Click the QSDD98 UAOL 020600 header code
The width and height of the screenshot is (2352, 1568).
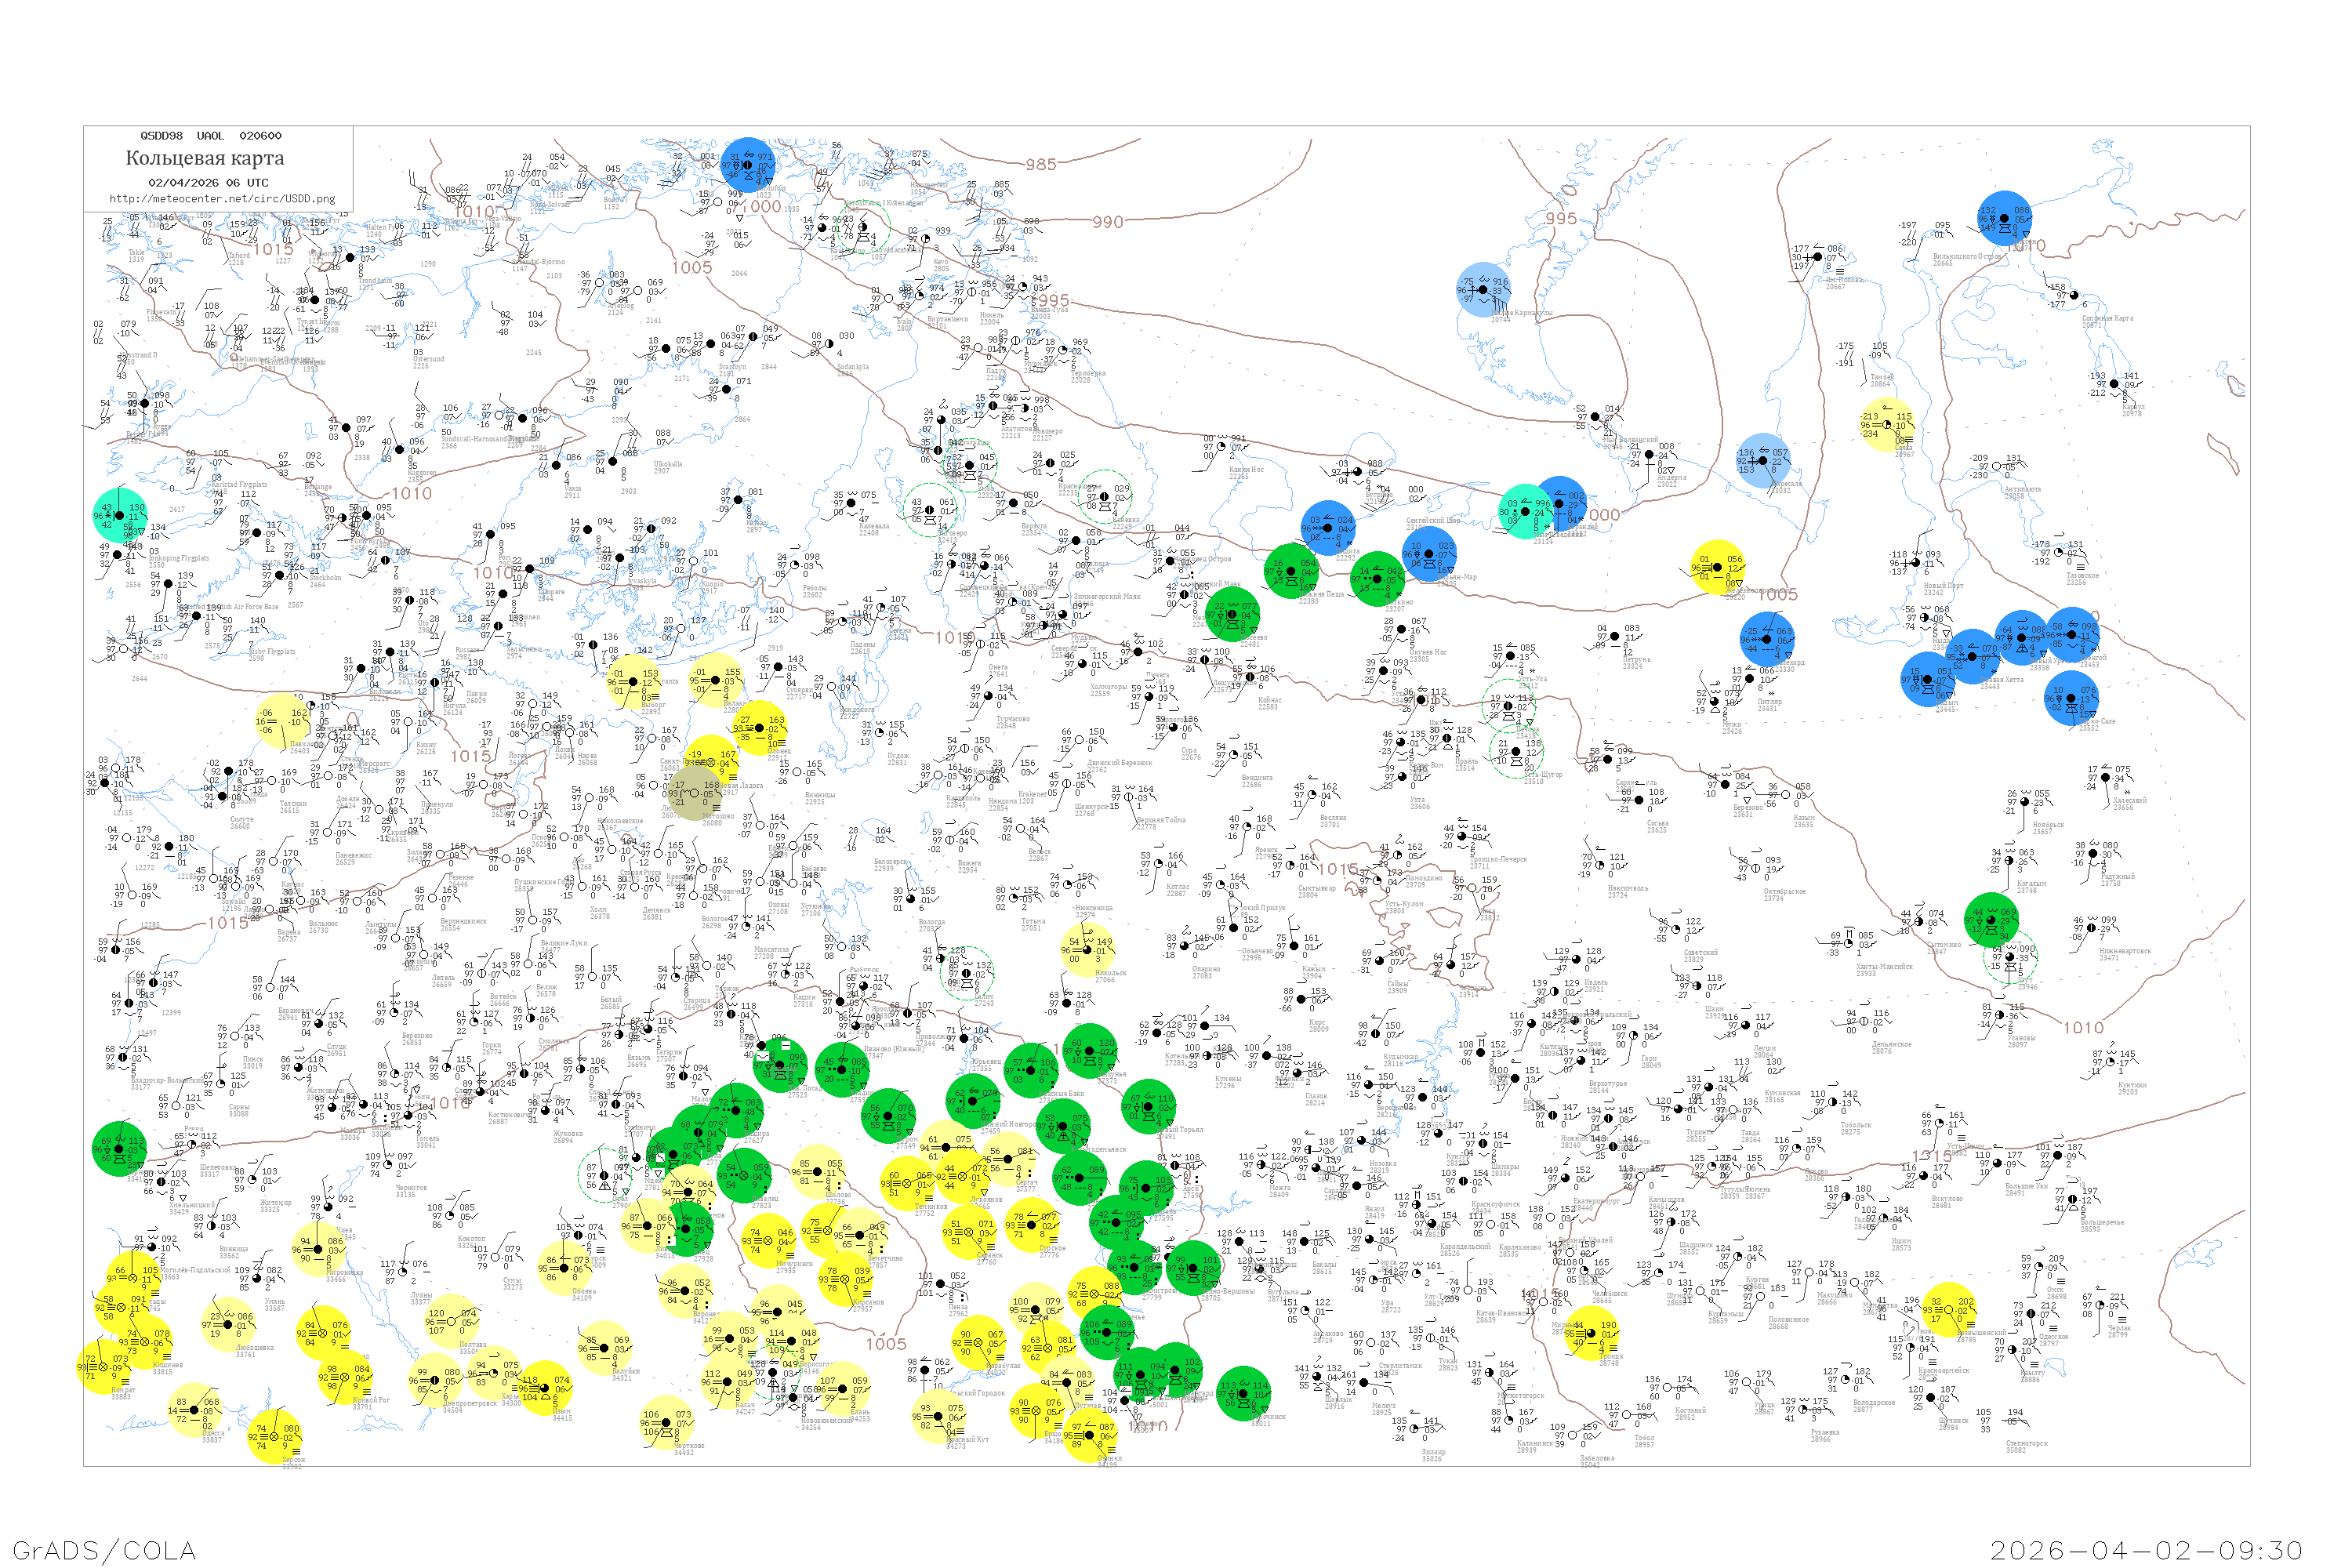pyautogui.click(x=210, y=136)
